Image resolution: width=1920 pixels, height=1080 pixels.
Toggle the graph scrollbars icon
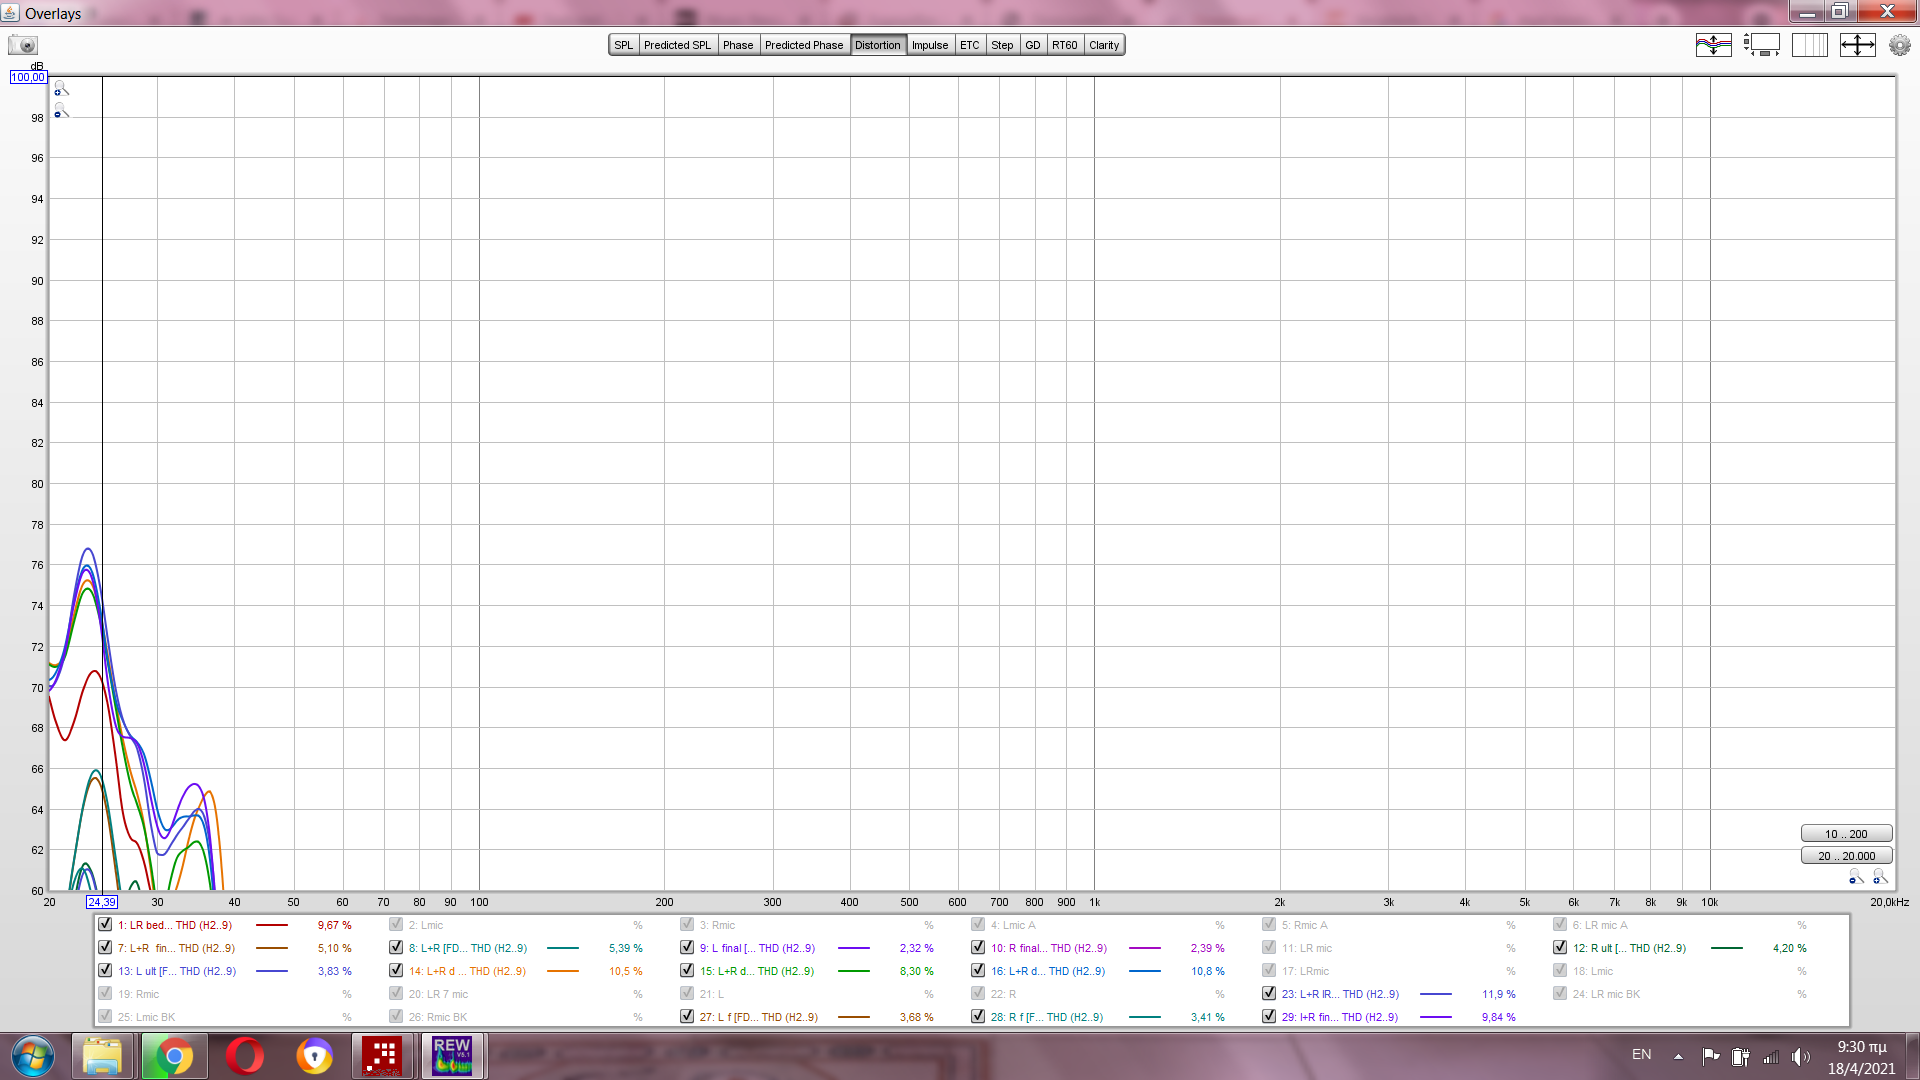[x=1761, y=45]
